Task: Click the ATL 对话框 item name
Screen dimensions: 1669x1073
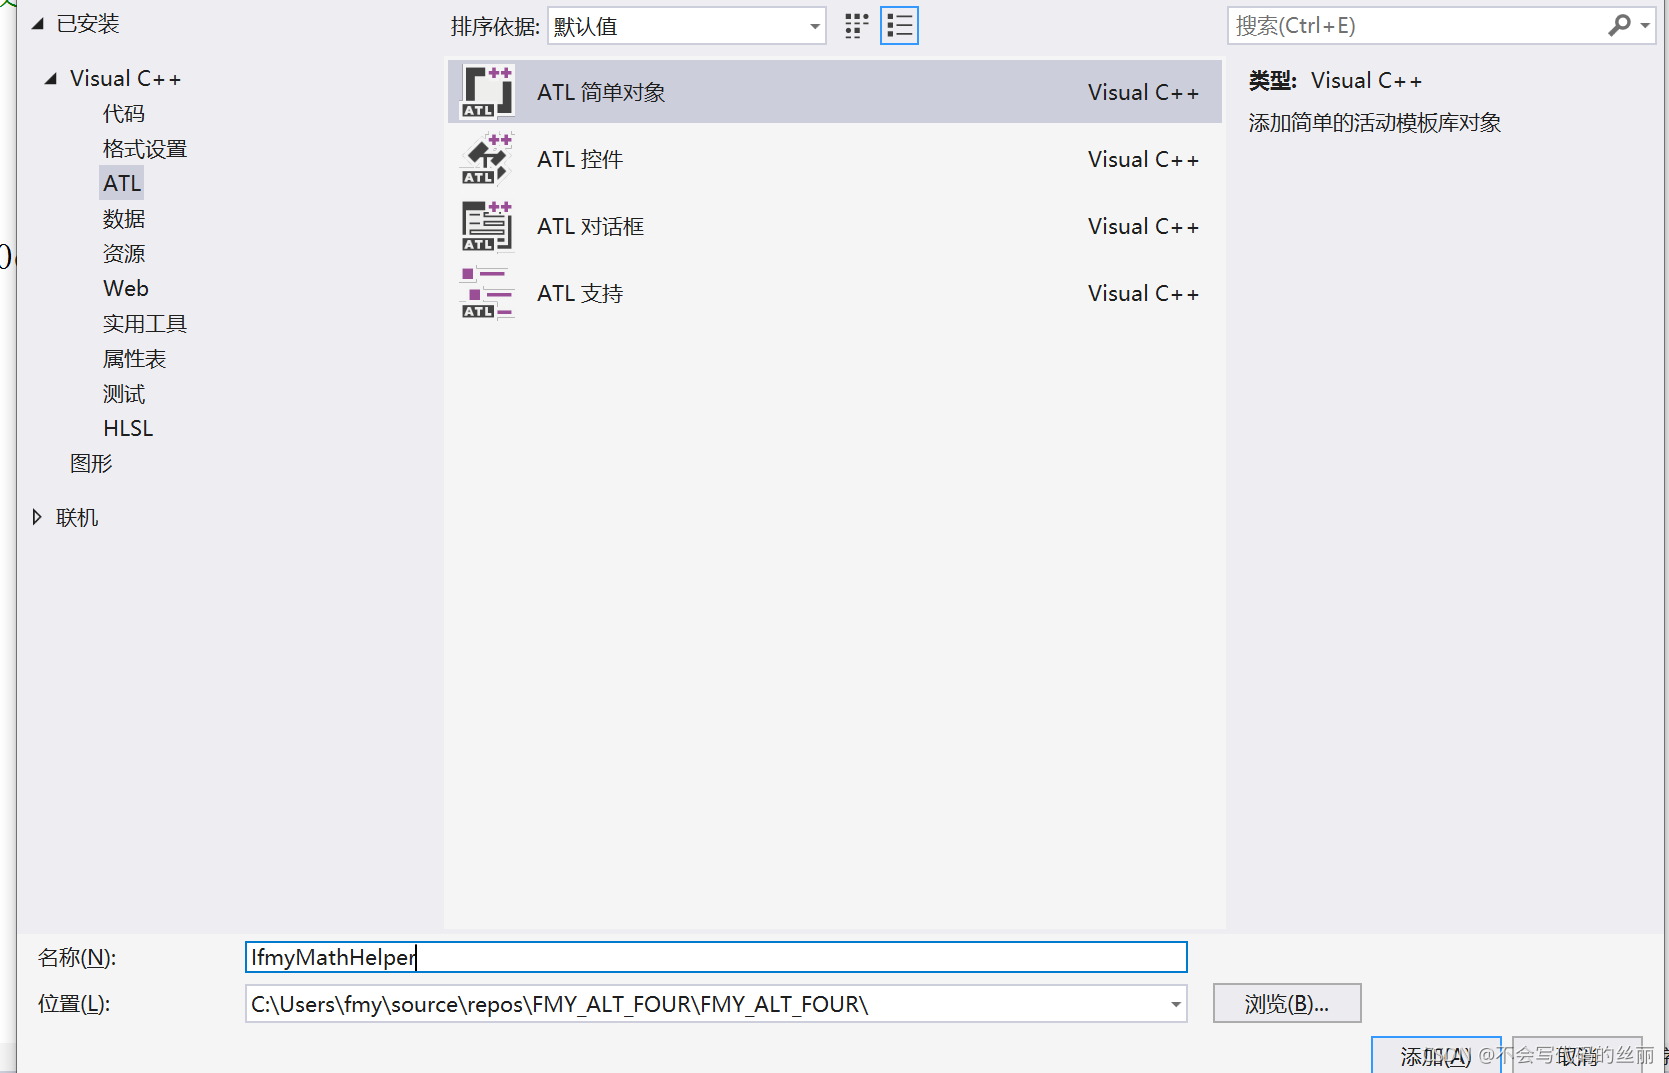Action: [591, 226]
